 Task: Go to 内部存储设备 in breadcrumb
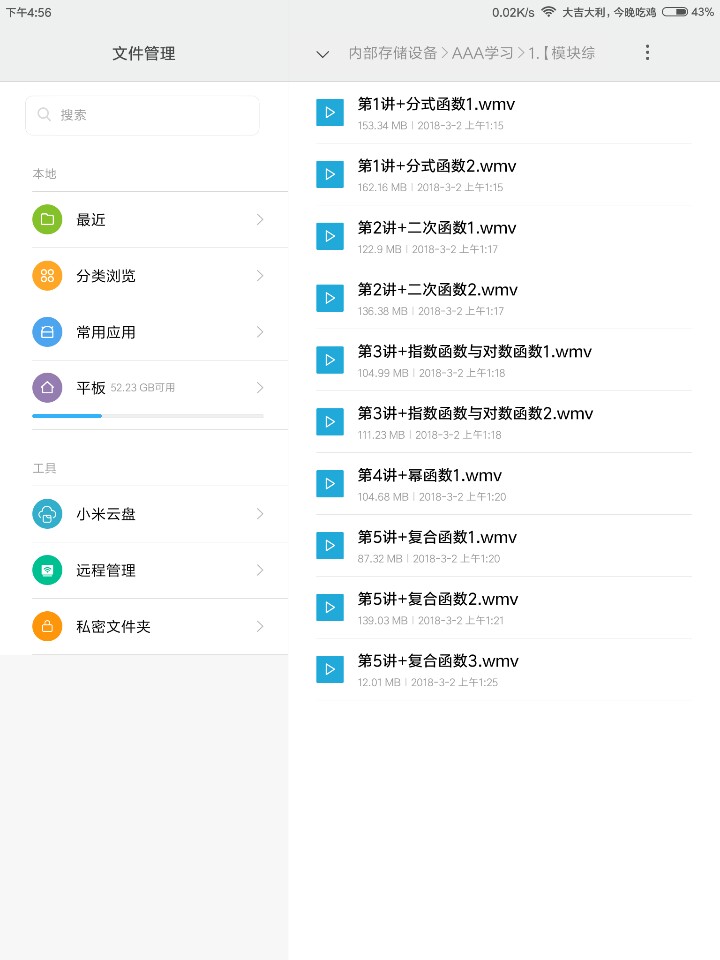coord(393,53)
